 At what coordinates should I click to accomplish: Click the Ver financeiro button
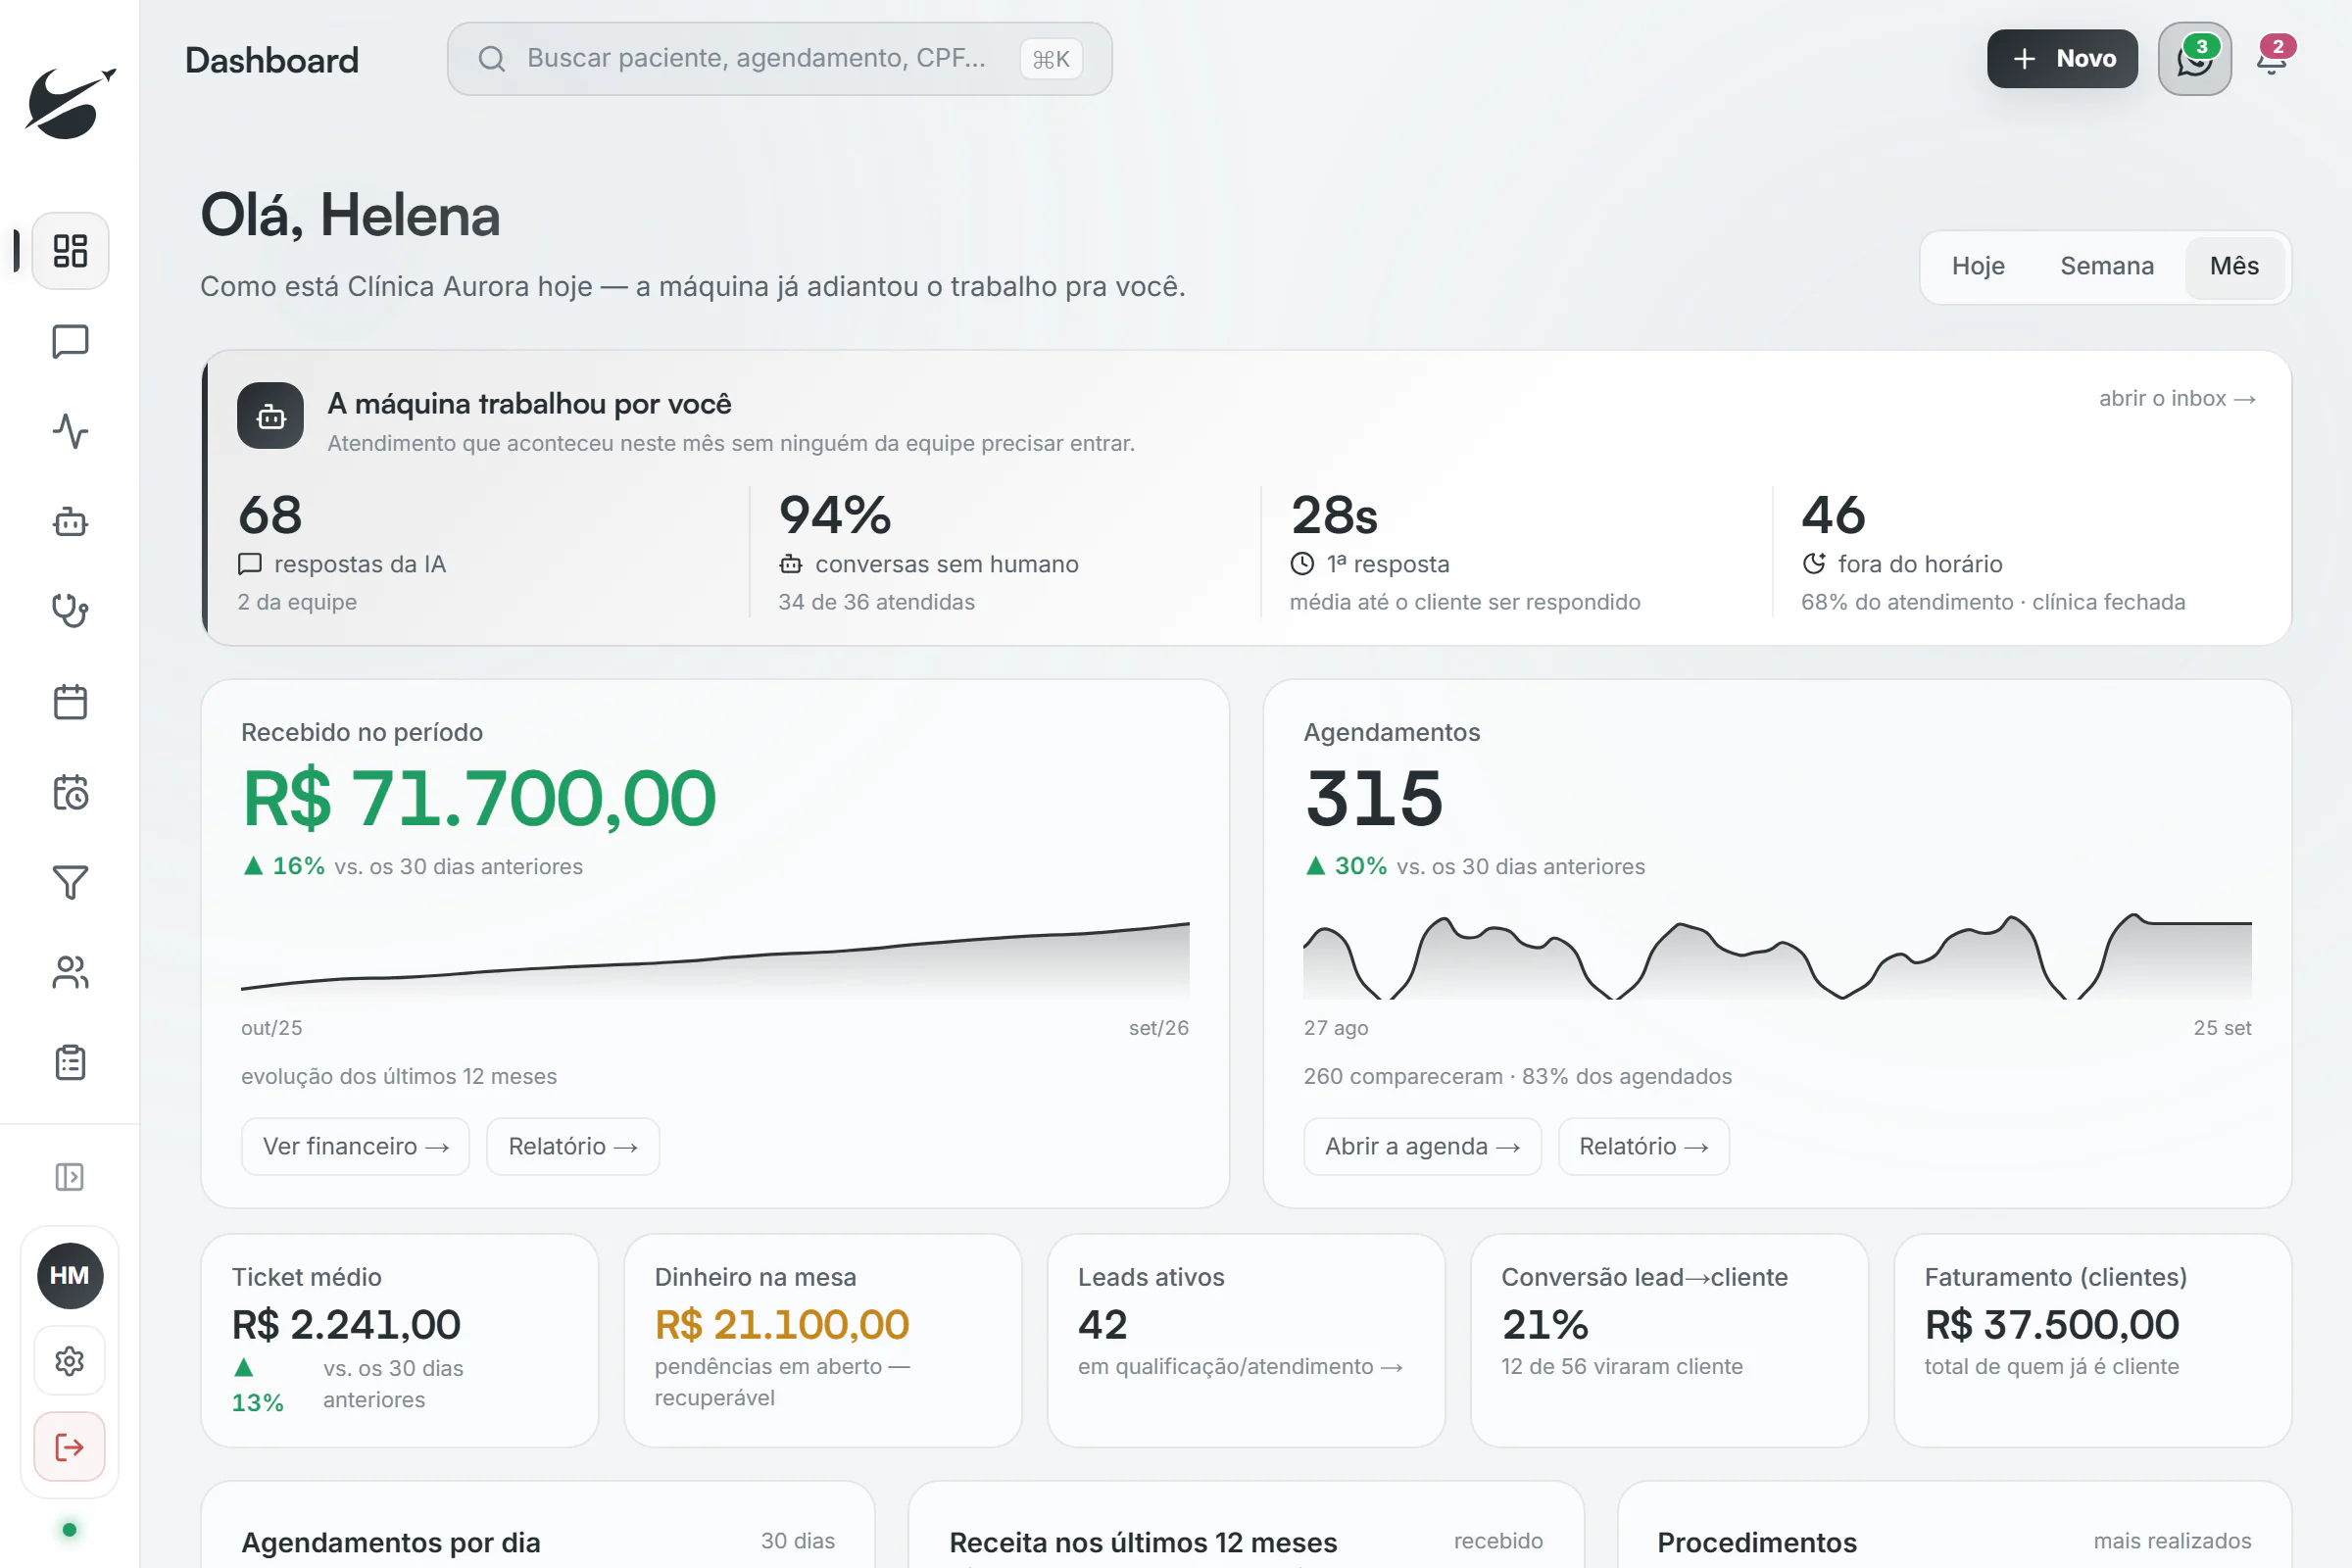point(355,1146)
